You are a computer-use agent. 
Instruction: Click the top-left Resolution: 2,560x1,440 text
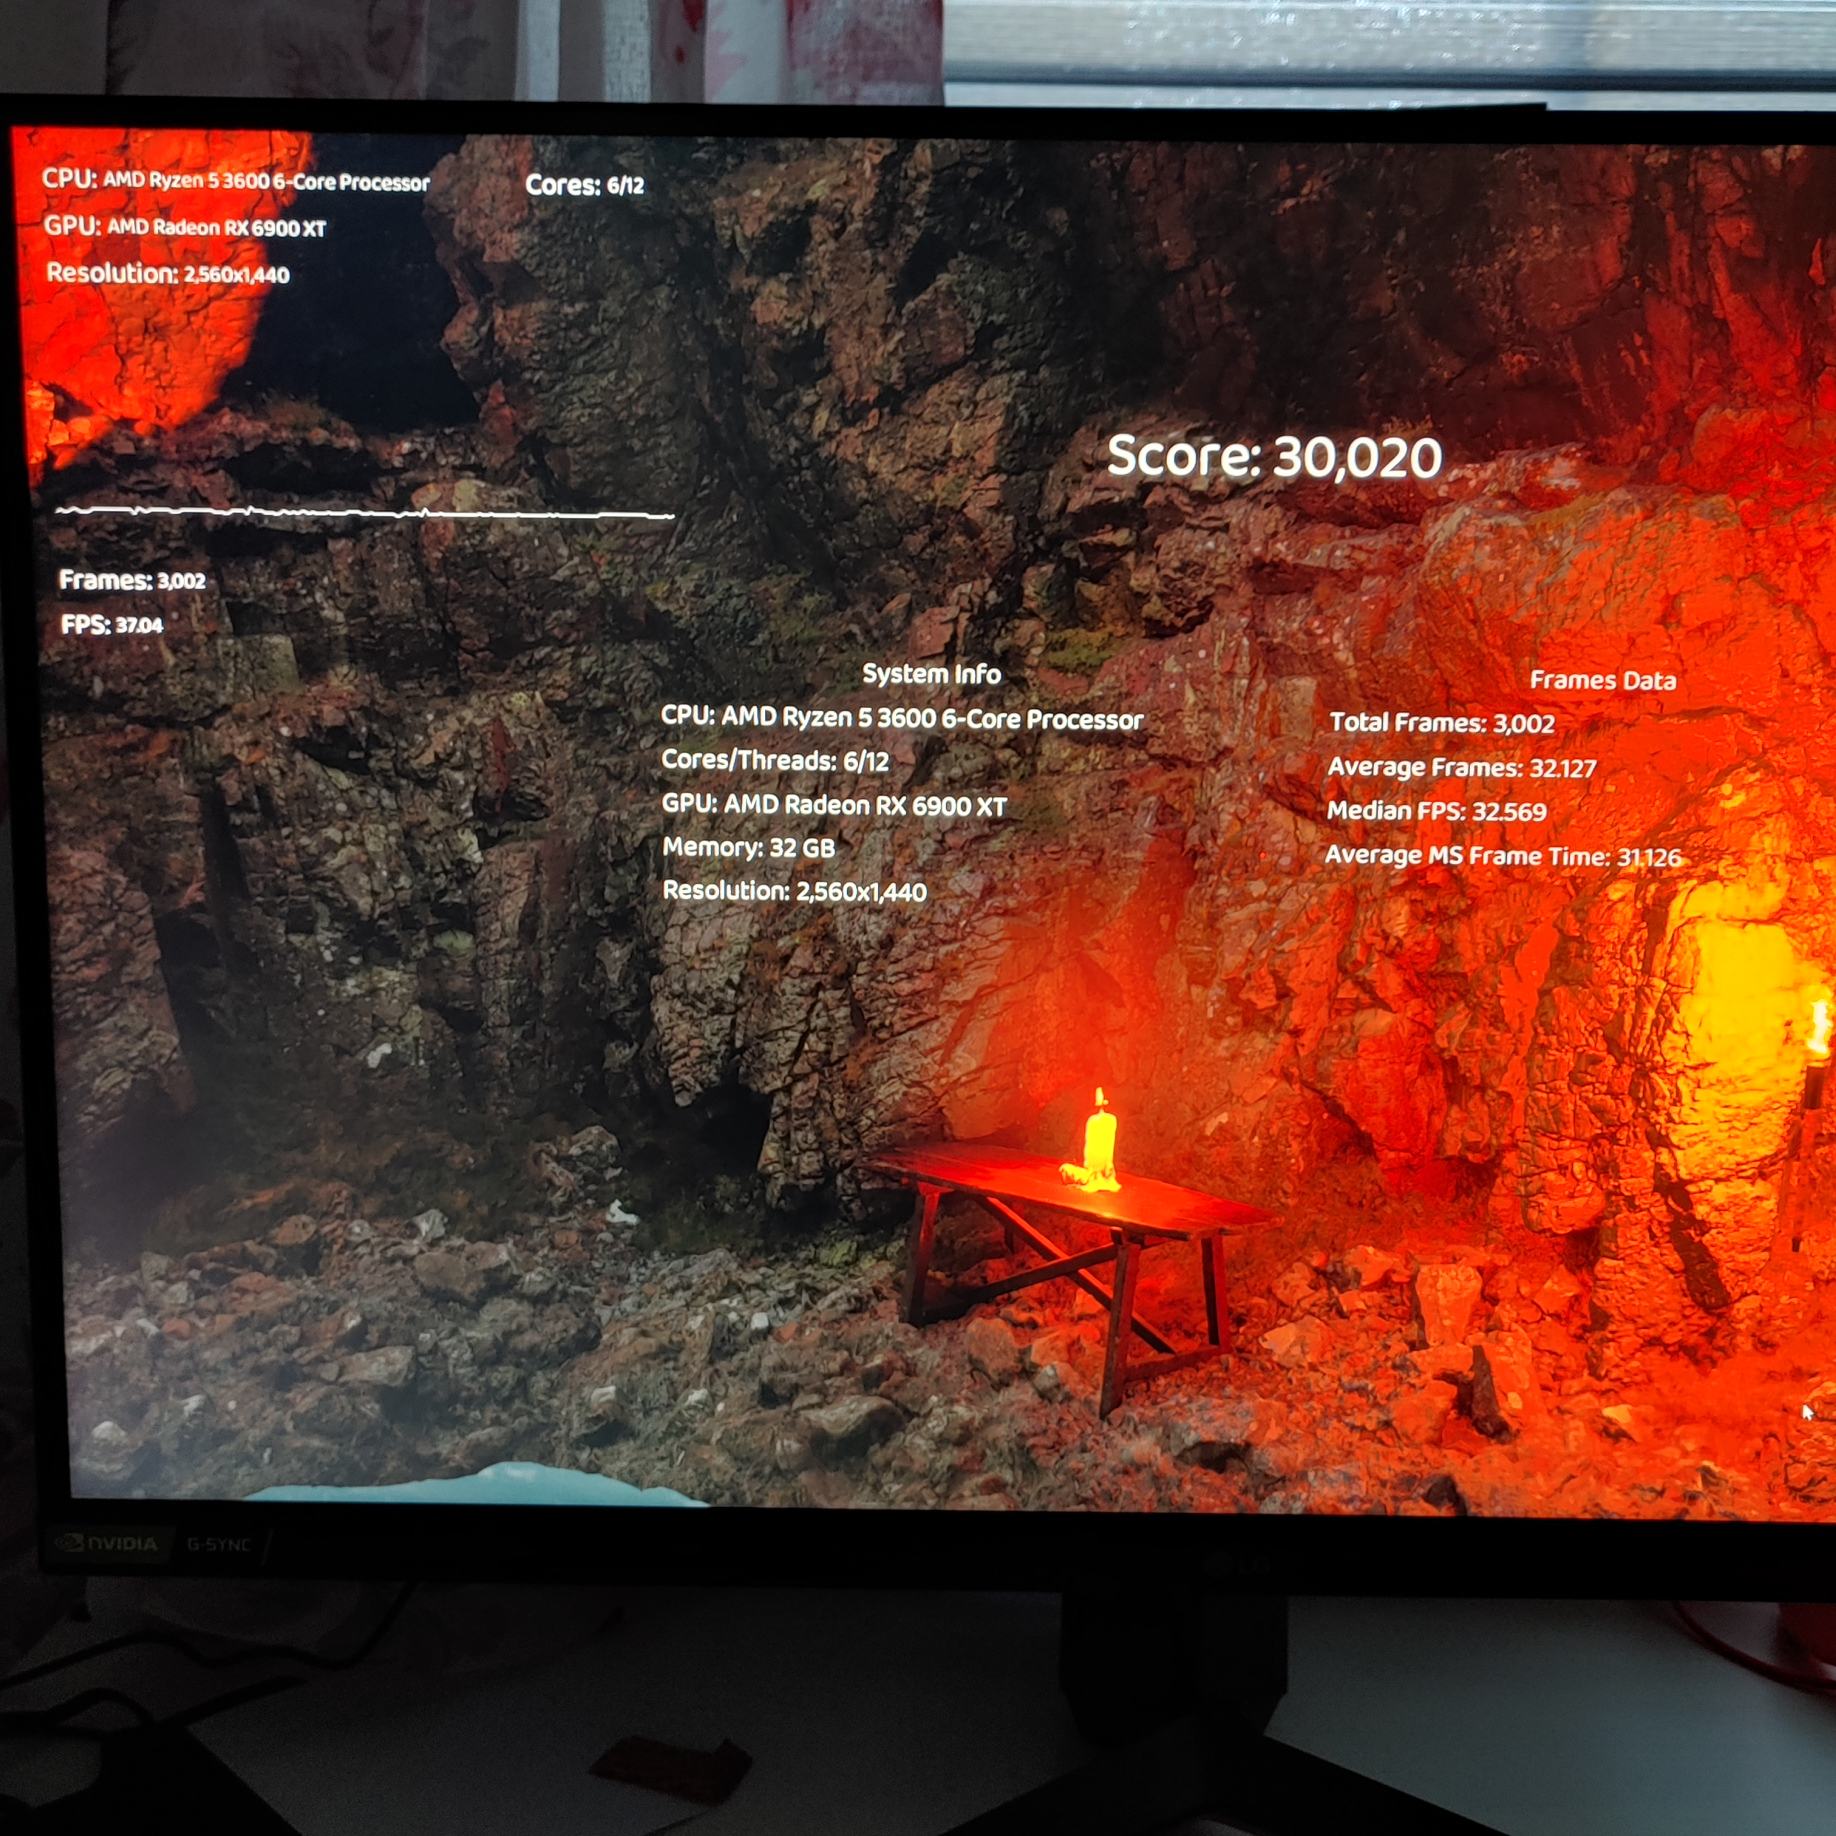[168, 273]
